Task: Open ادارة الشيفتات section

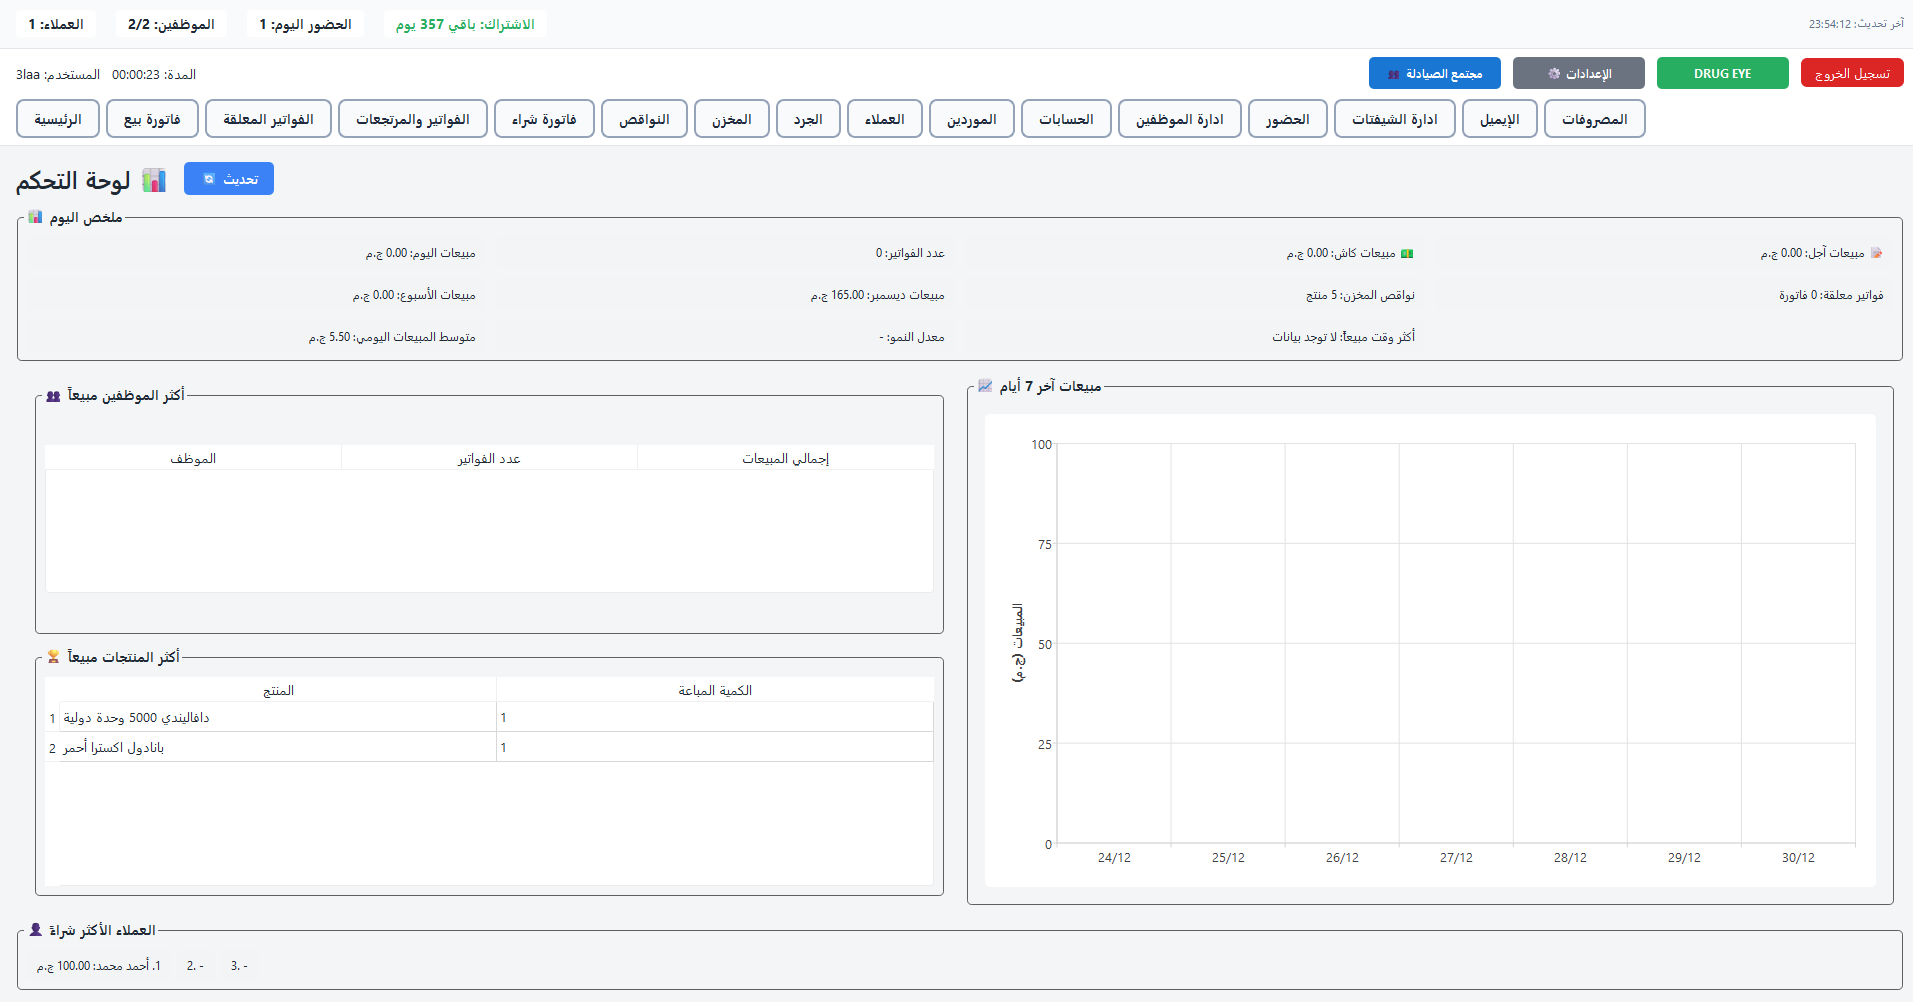Action: 1394,118
